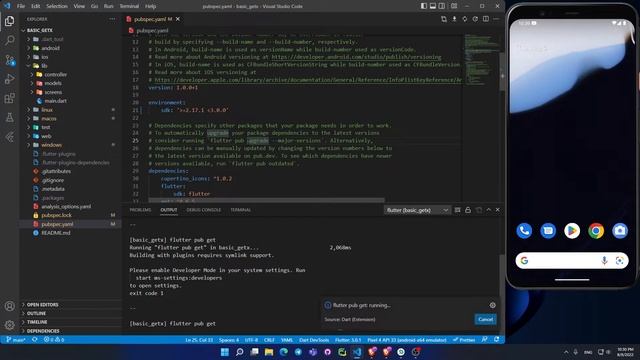This screenshot has height=360, width=640.
Task: Open Play Store on emulator
Action: (572, 231)
